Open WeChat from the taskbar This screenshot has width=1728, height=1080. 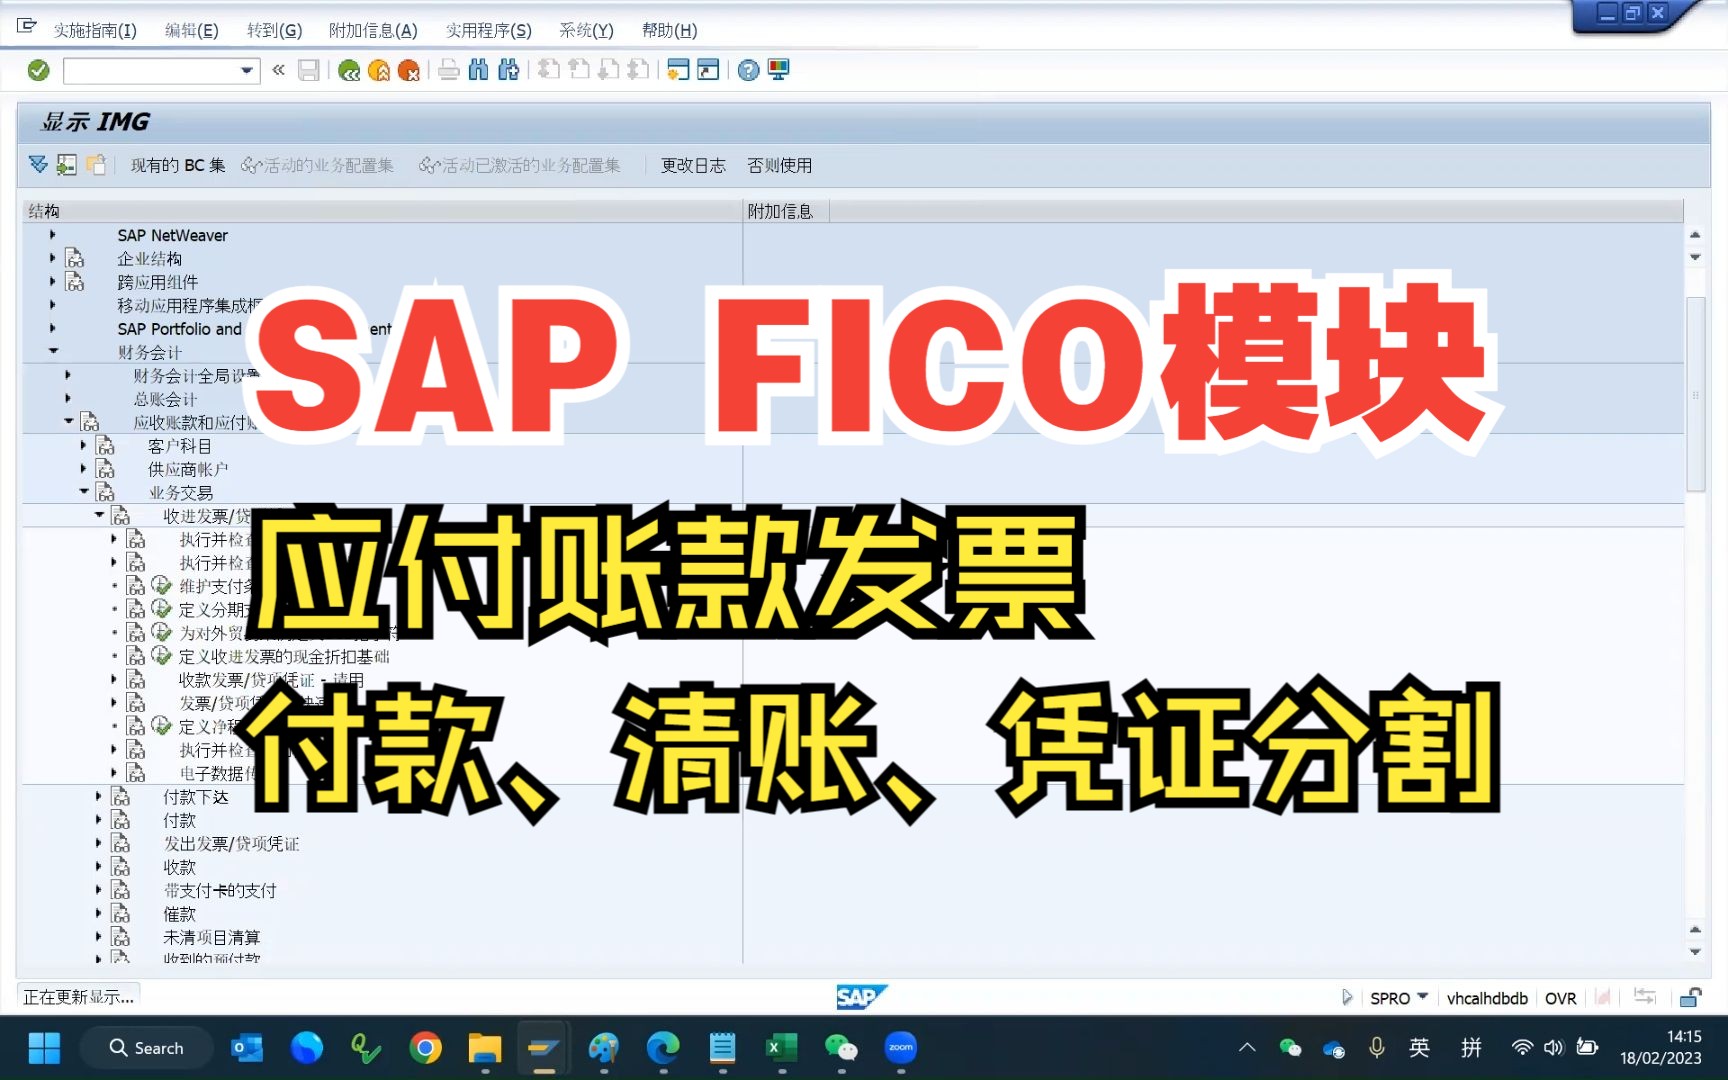pos(841,1048)
